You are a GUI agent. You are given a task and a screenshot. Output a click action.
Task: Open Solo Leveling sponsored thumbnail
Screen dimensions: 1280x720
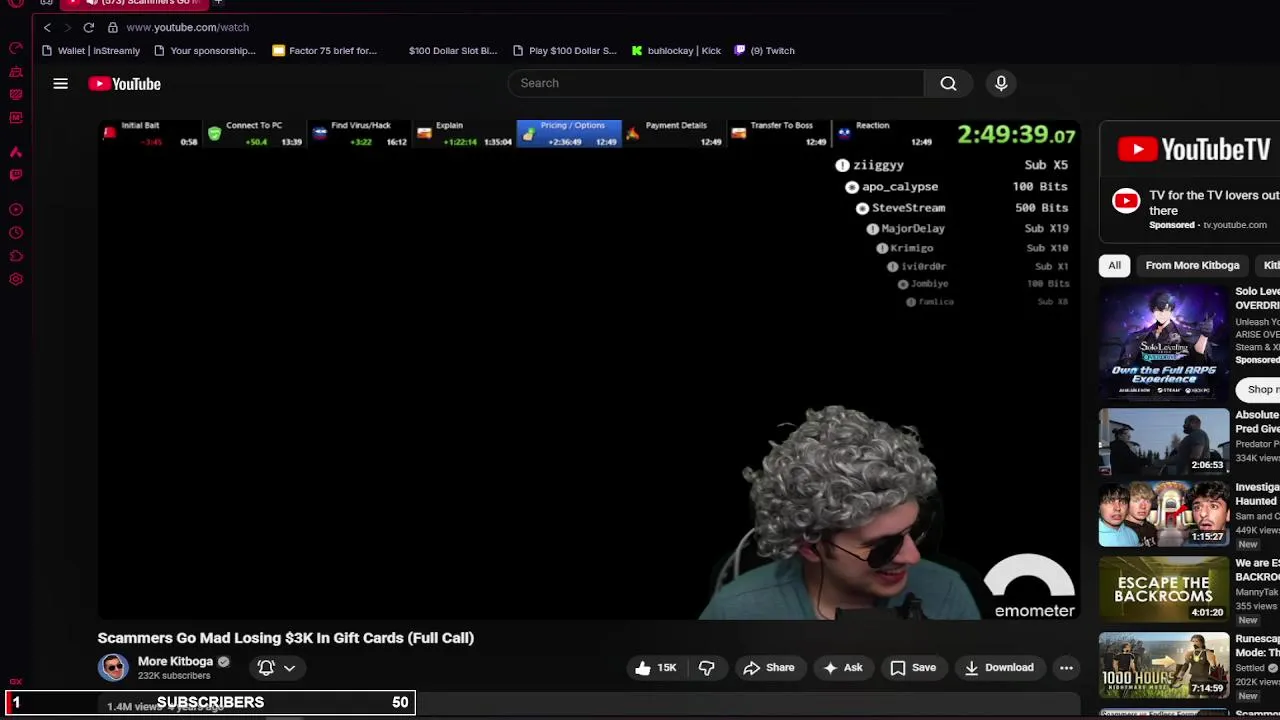click(1164, 342)
